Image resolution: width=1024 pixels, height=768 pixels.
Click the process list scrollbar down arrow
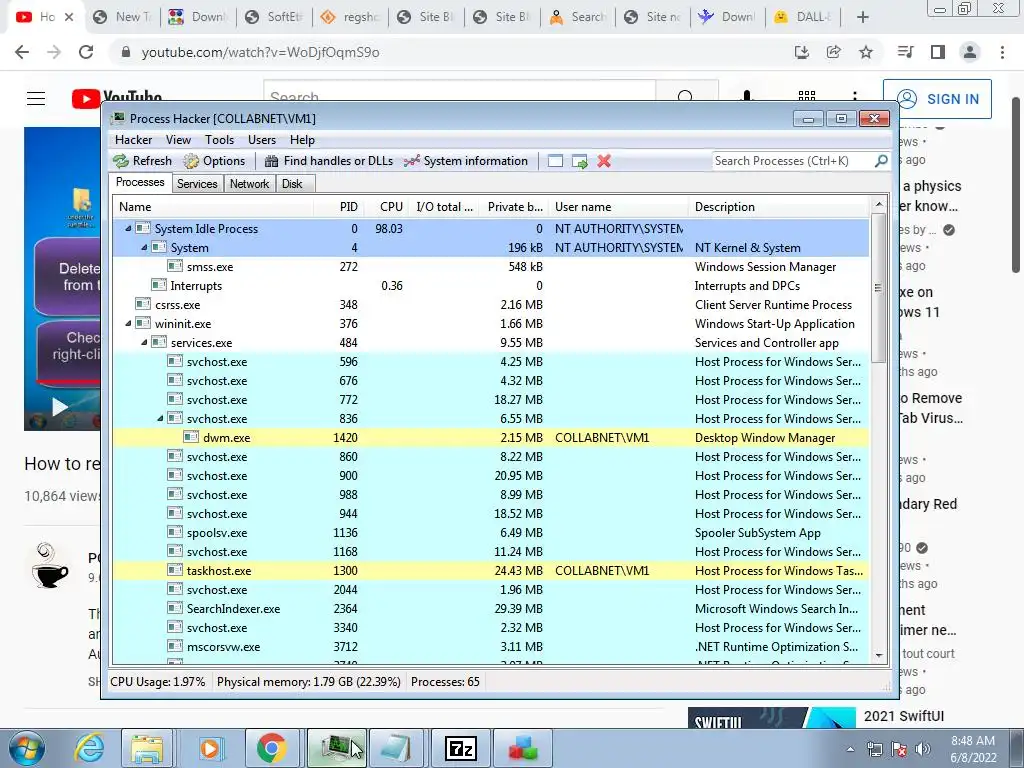coord(878,655)
